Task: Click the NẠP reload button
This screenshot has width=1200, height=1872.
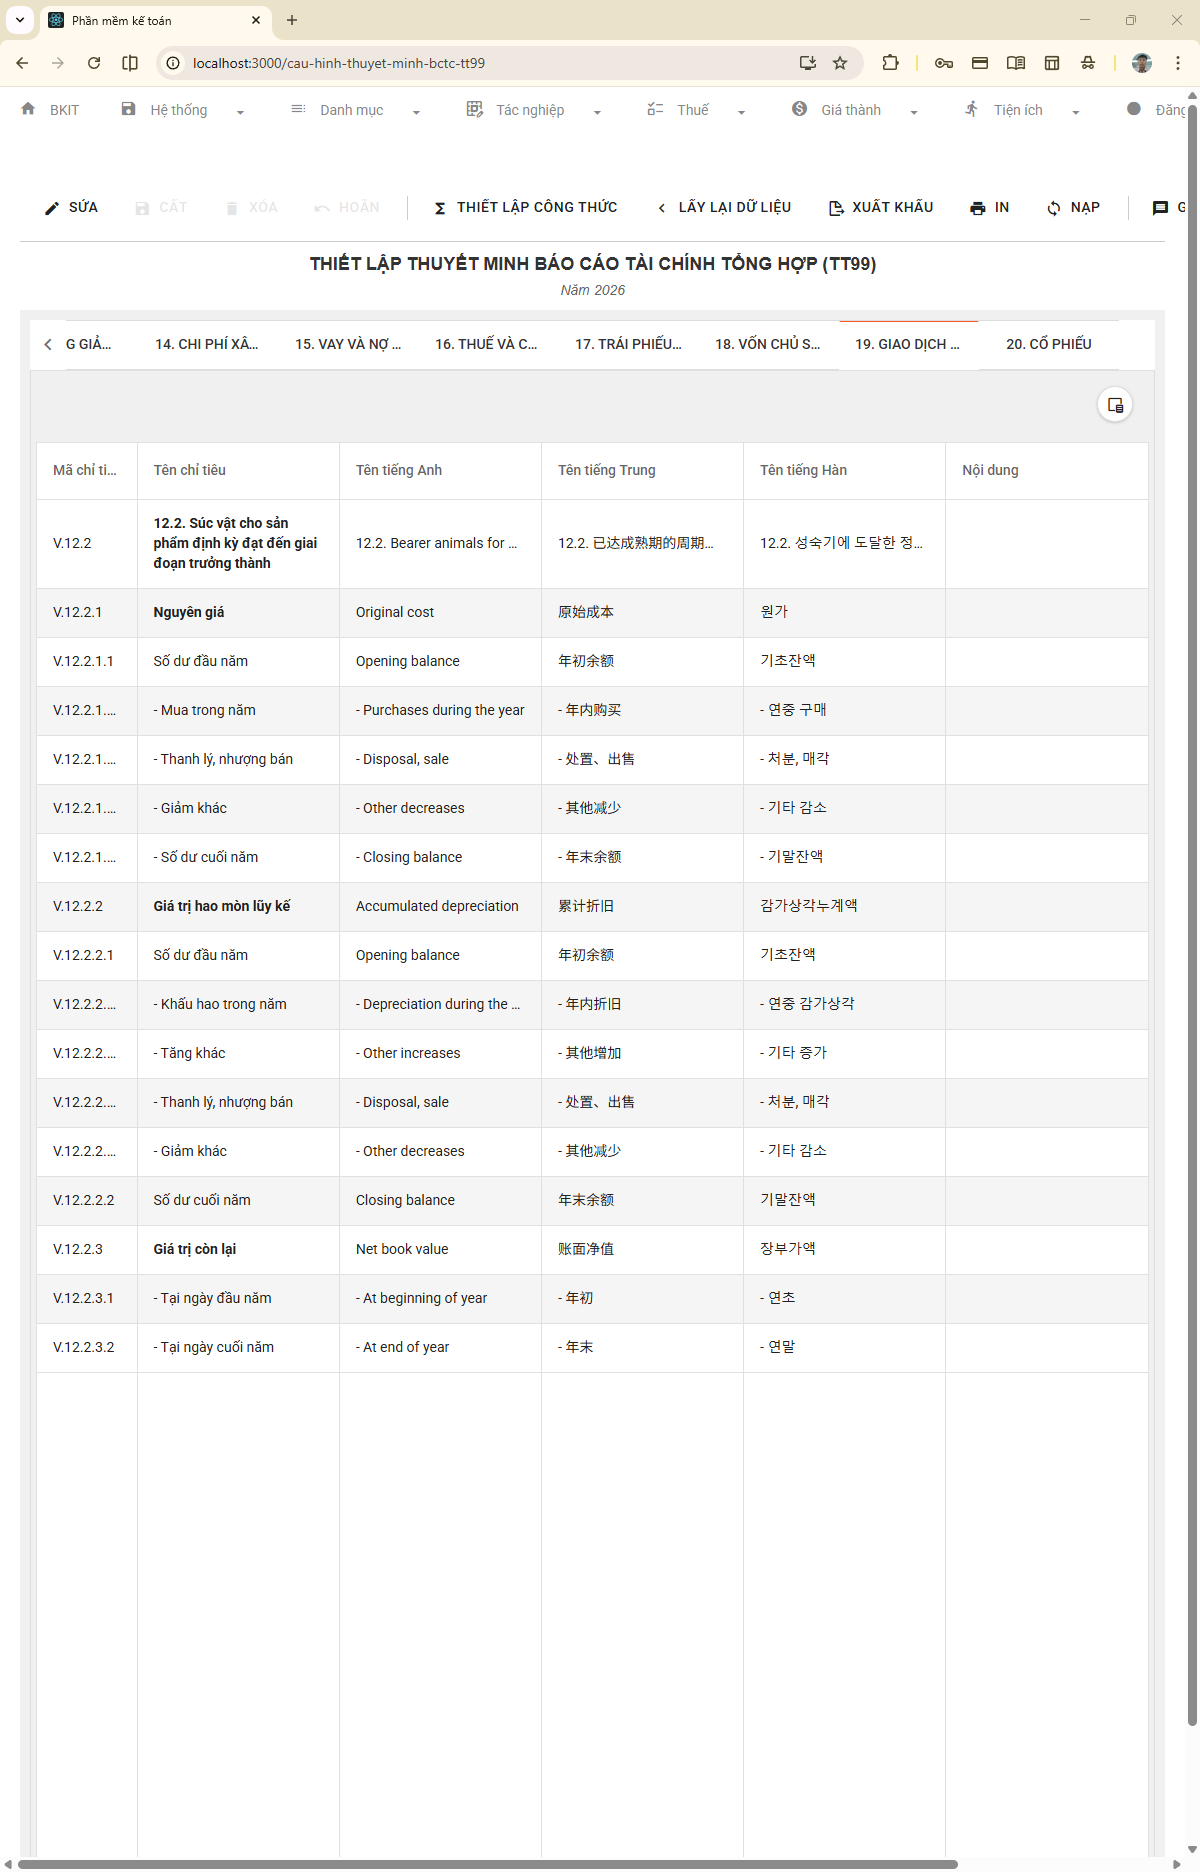Action: (1073, 207)
